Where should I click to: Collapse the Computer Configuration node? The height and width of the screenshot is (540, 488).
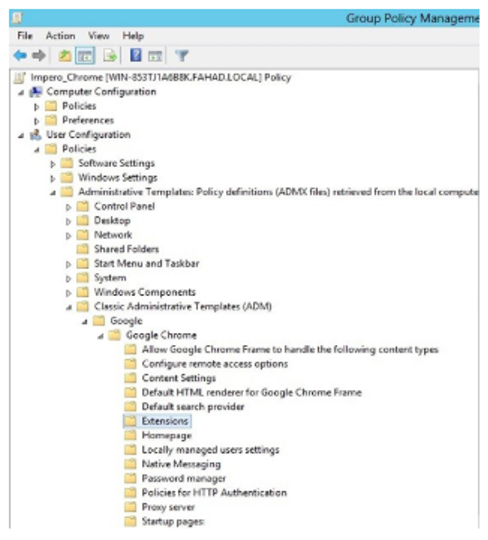(x=21, y=93)
